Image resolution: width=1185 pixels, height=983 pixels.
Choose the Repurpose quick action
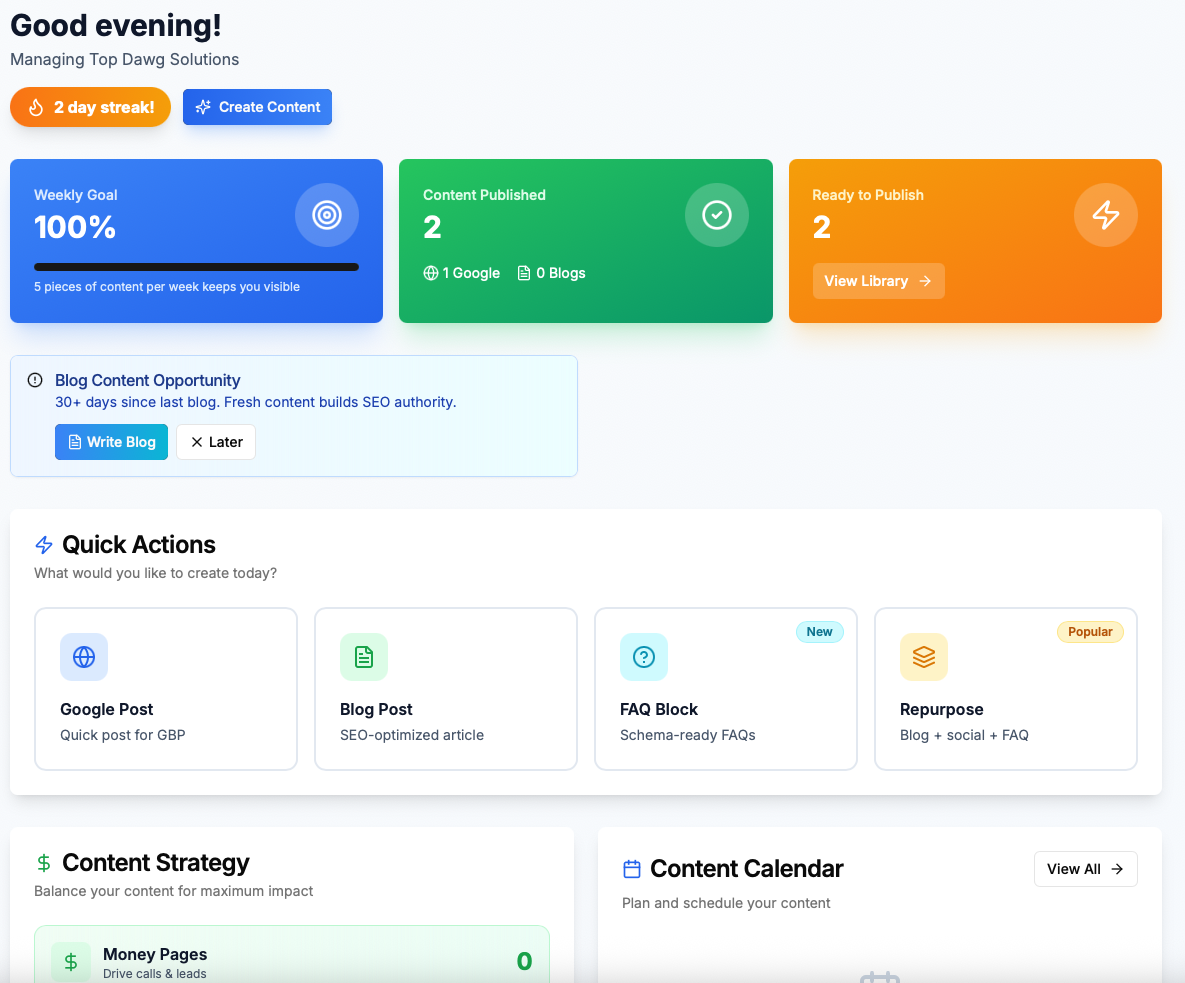point(1006,689)
